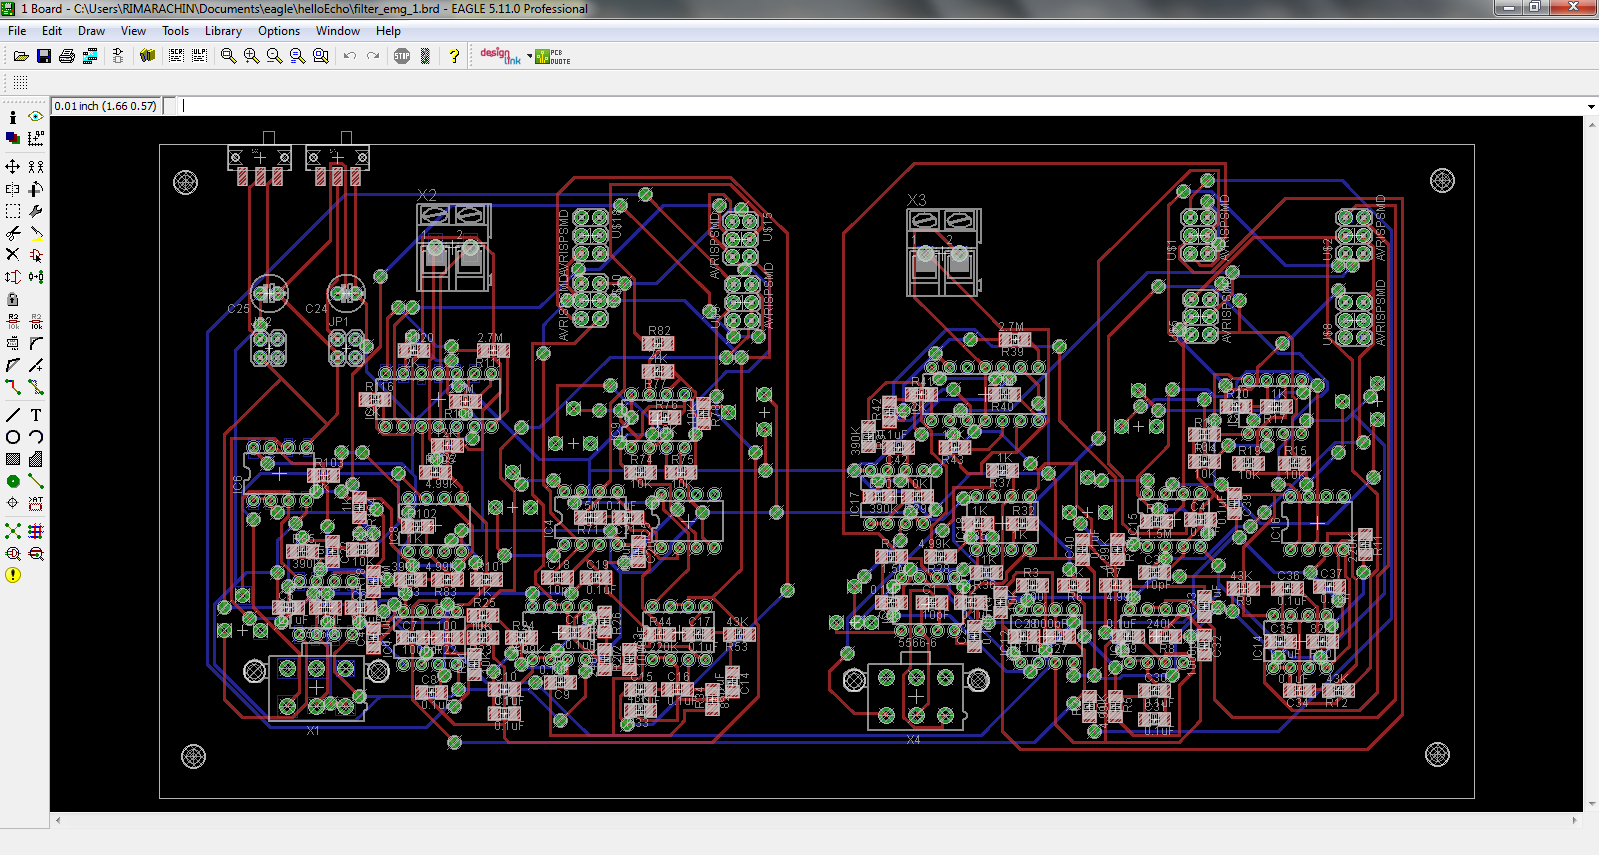Select the zoom-to-area tool
1599x855 pixels.
pyautogui.click(x=321, y=56)
